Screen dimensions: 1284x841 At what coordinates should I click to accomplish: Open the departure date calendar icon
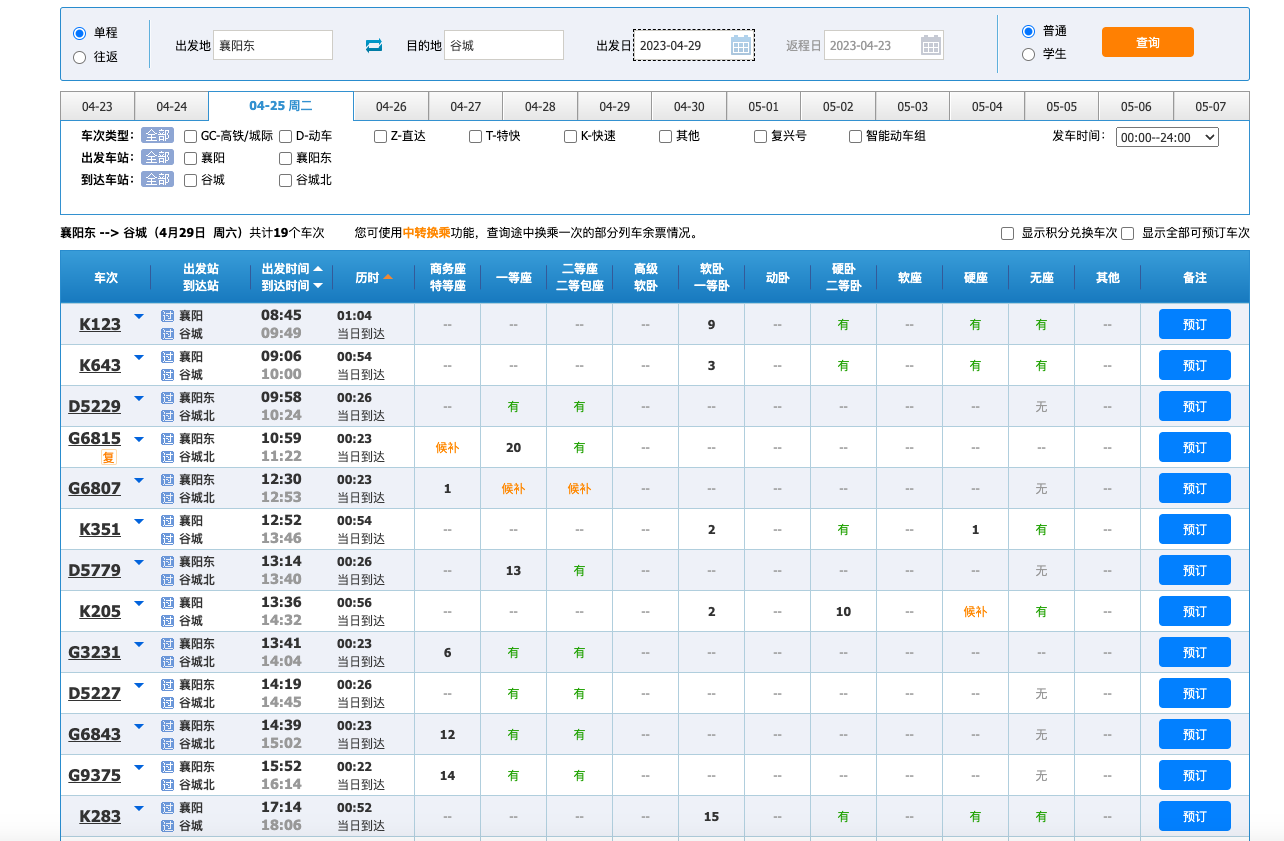point(740,45)
